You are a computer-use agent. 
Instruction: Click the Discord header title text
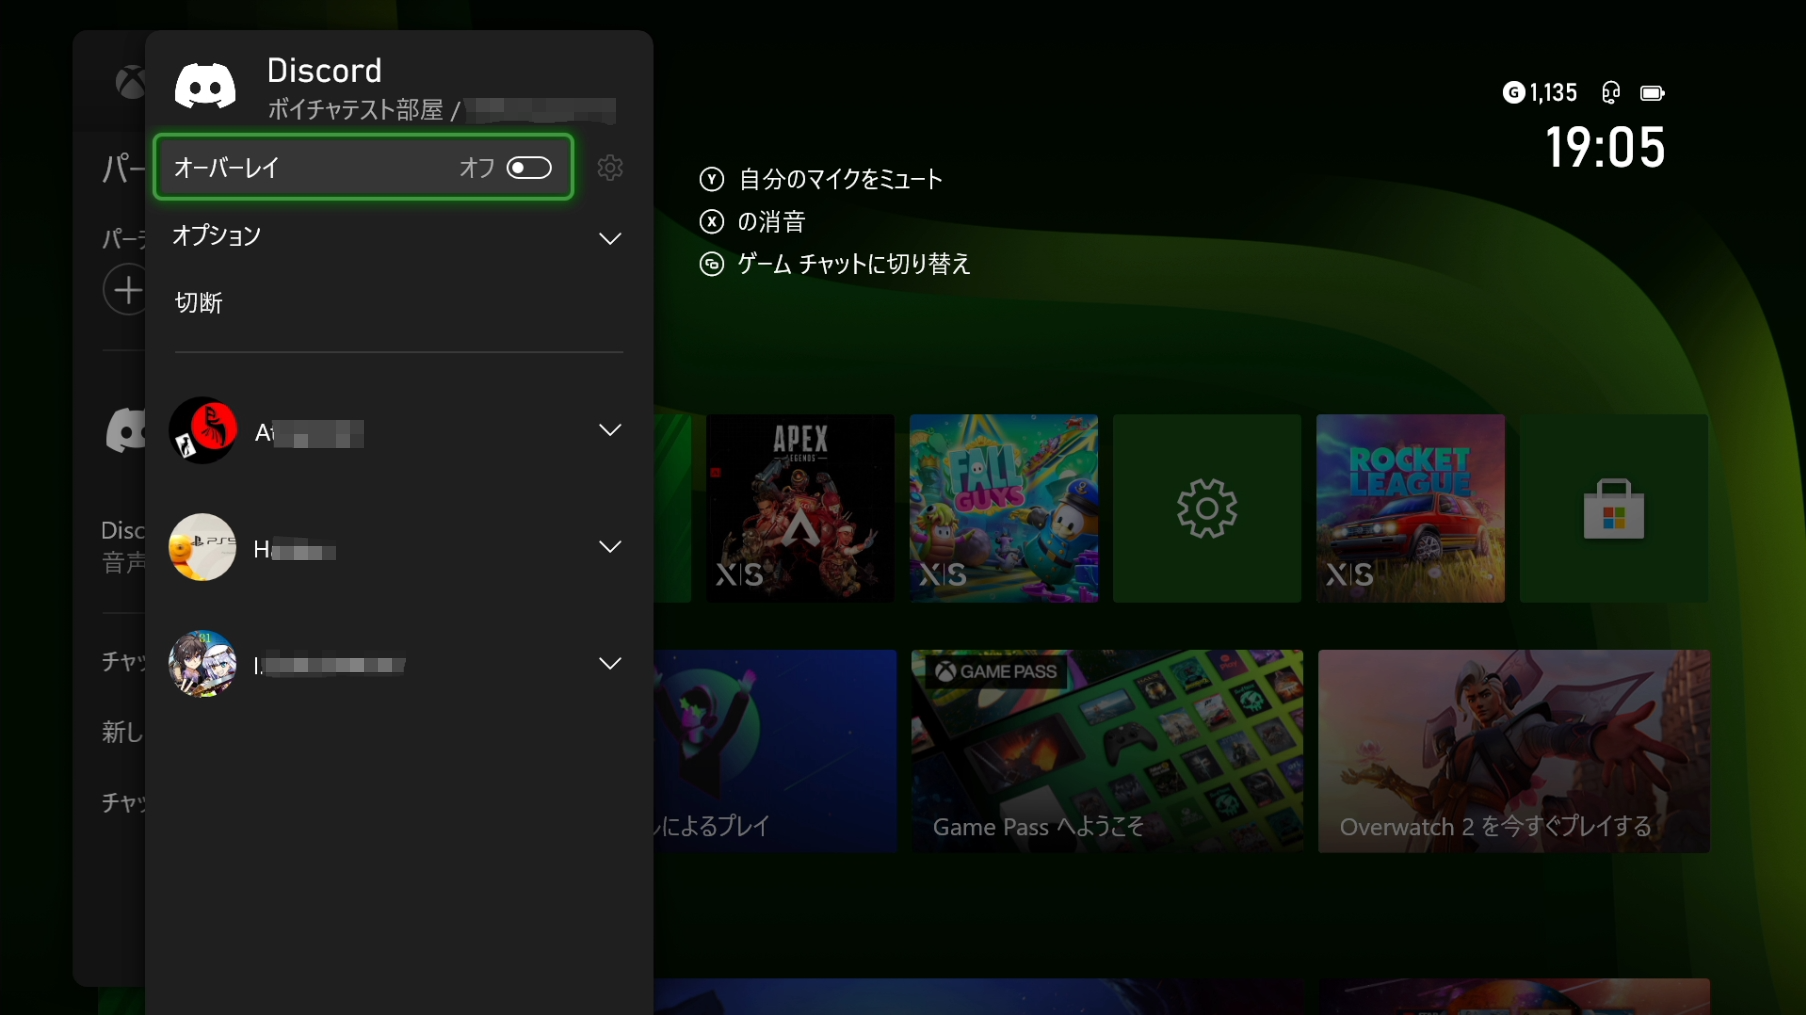click(324, 70)
